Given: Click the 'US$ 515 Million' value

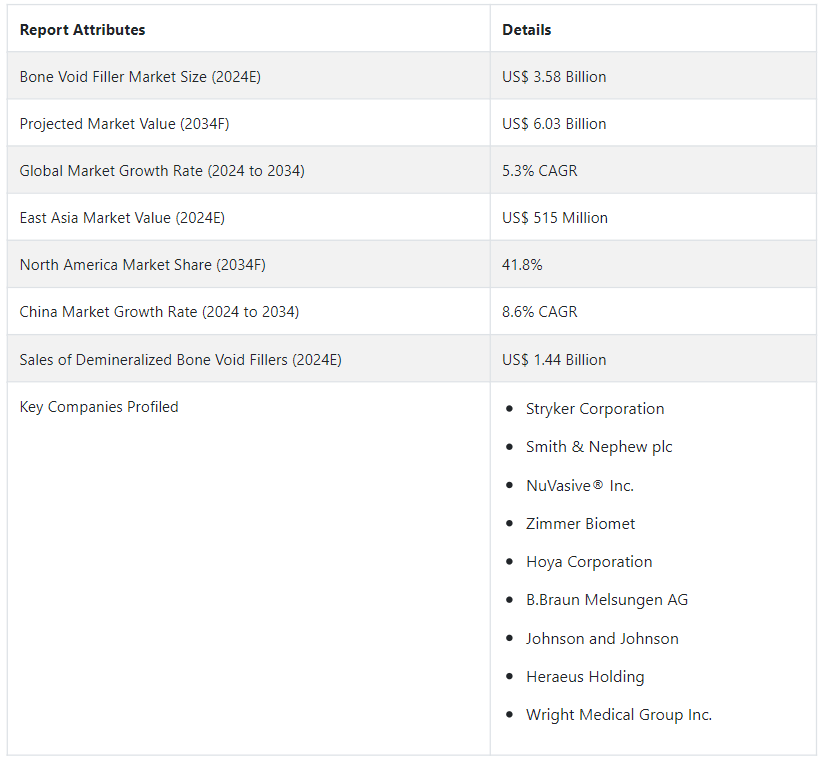Looking at the screenshot, I should point(555,218).
